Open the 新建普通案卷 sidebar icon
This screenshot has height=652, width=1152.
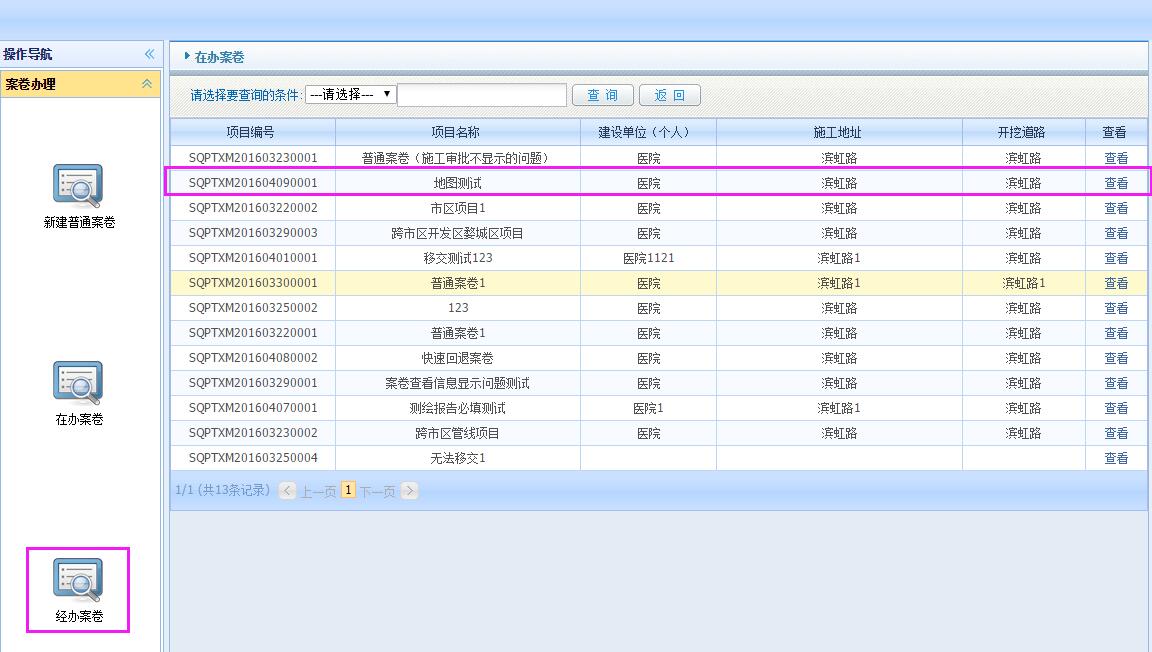[78, 186]
